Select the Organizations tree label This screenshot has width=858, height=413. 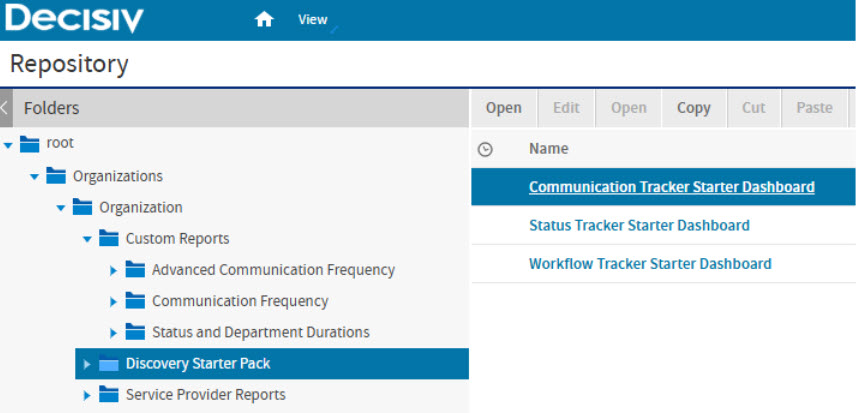pos(118,176)
